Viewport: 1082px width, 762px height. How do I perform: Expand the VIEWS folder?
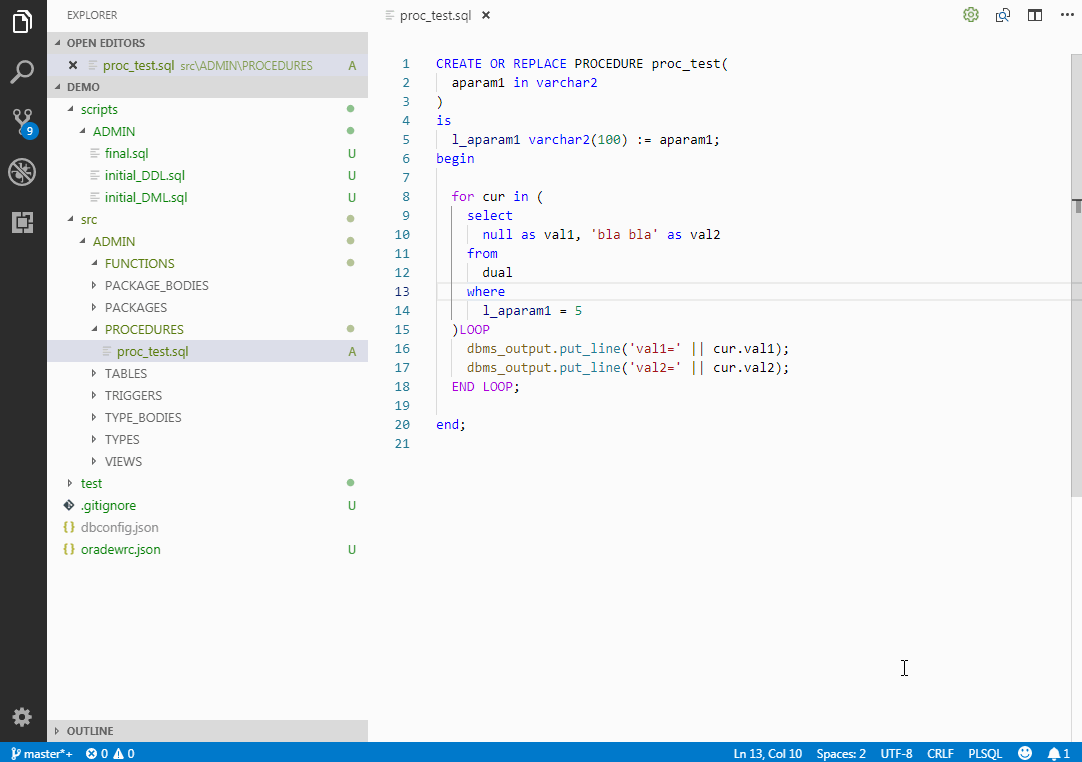pos(207,462)
